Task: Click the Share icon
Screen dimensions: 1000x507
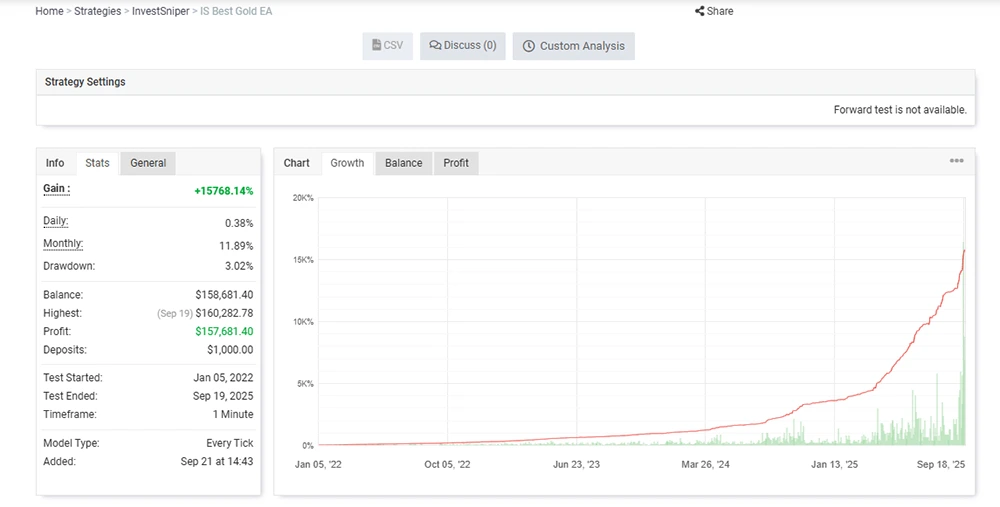Action: pos(700,11)
